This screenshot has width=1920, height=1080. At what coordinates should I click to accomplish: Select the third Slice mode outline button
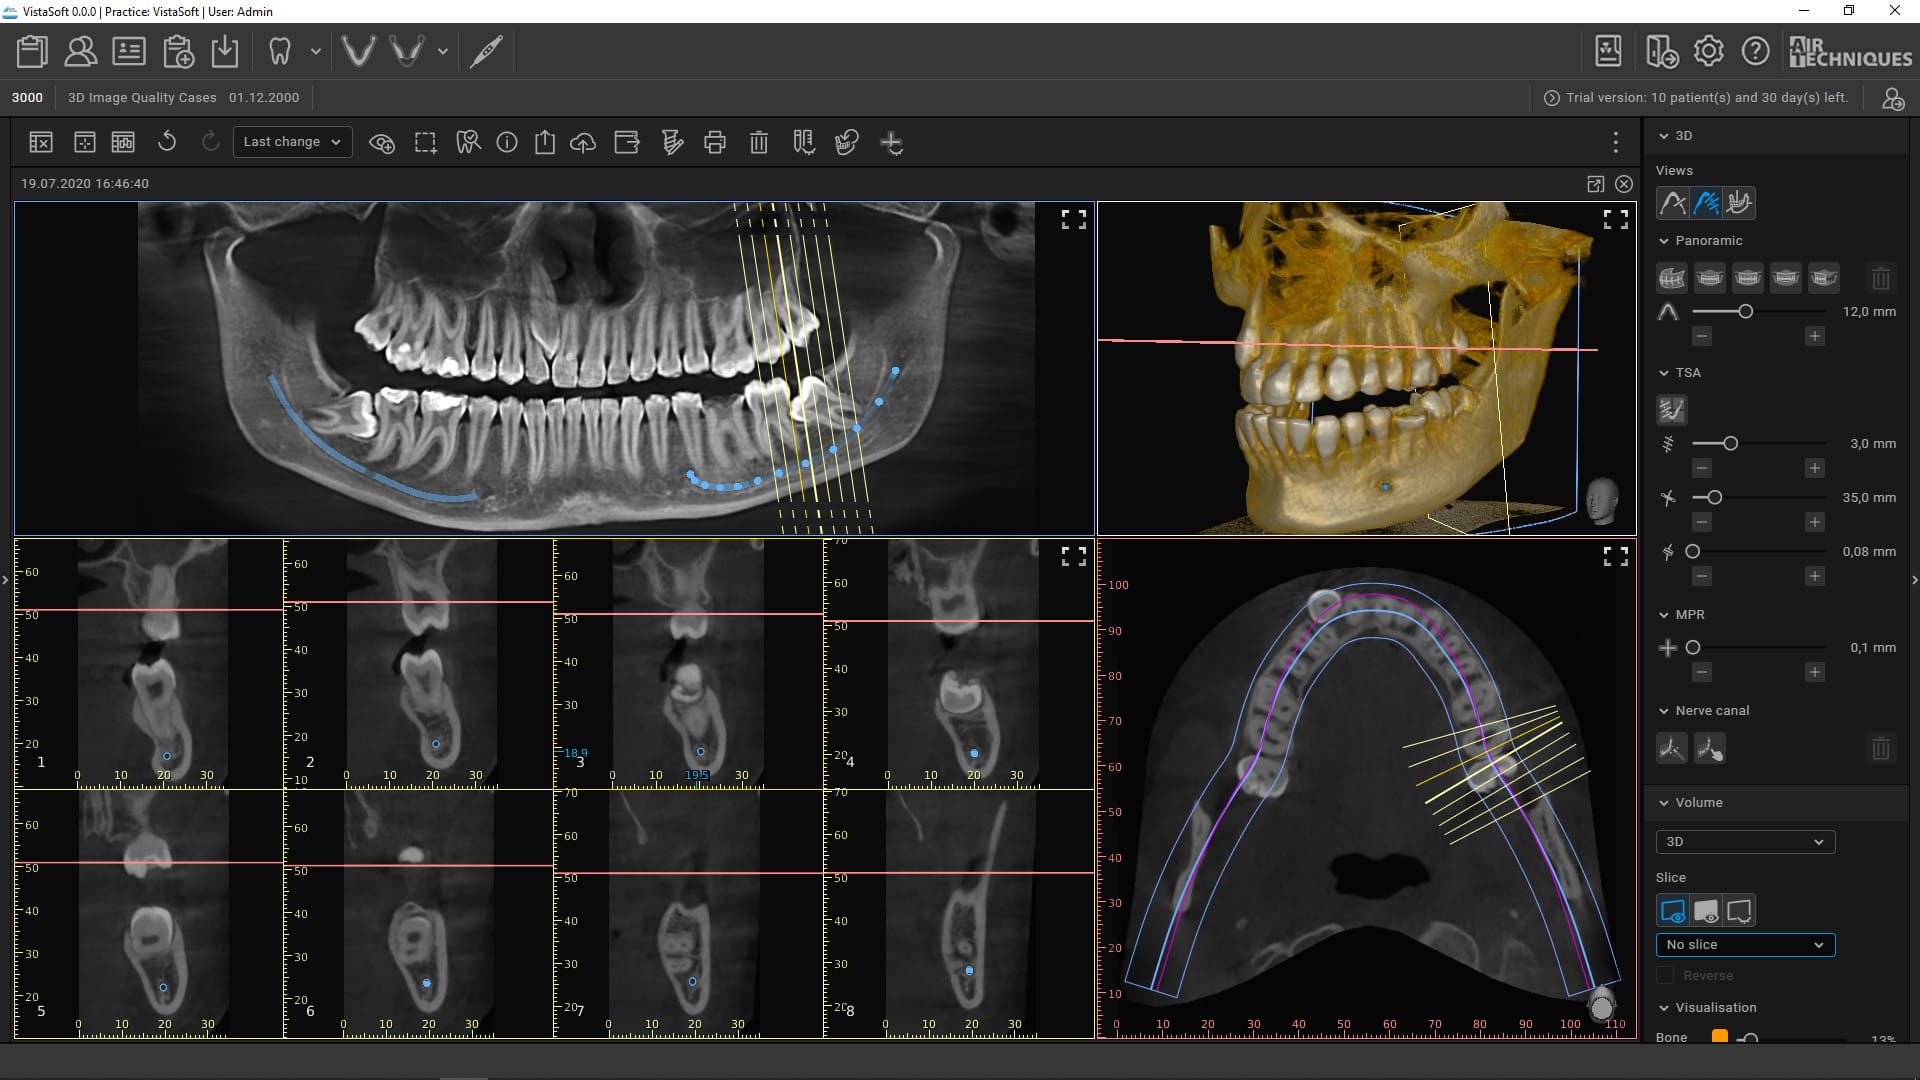1740,911
